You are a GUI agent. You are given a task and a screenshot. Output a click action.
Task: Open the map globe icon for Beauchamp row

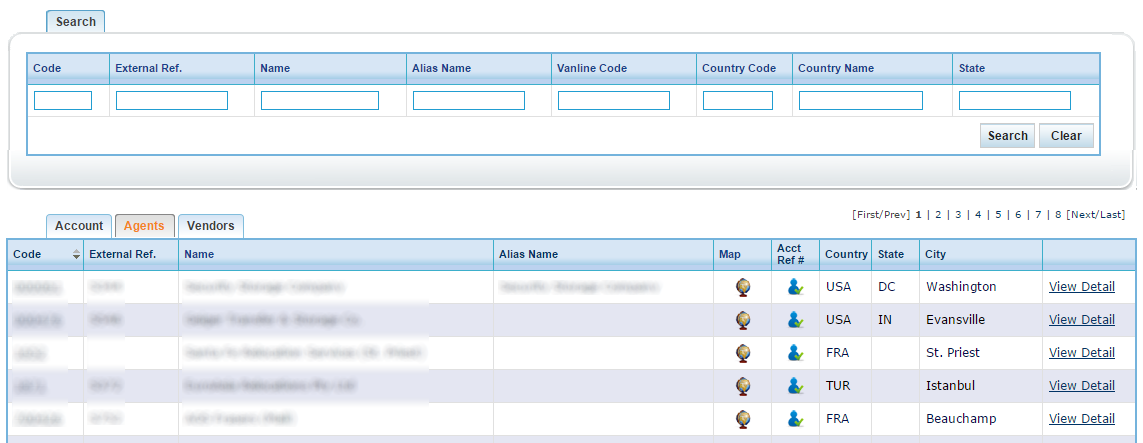743,419
